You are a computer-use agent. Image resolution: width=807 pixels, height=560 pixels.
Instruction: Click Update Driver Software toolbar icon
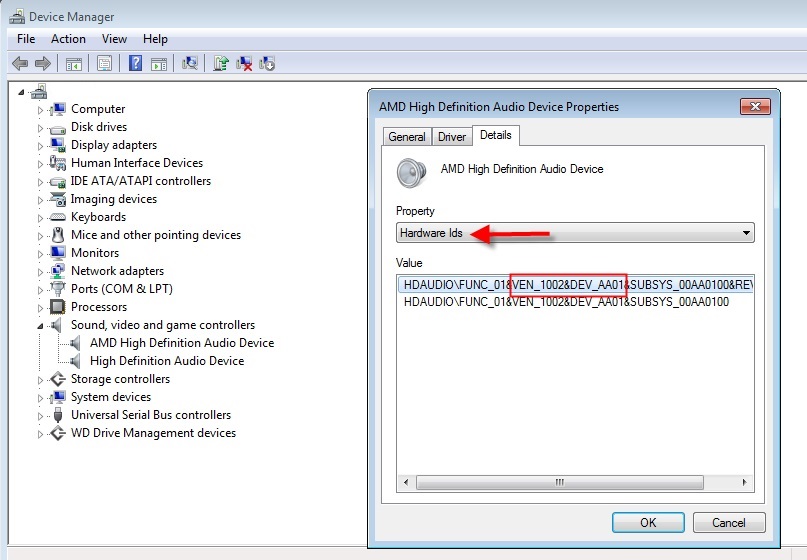221,63
